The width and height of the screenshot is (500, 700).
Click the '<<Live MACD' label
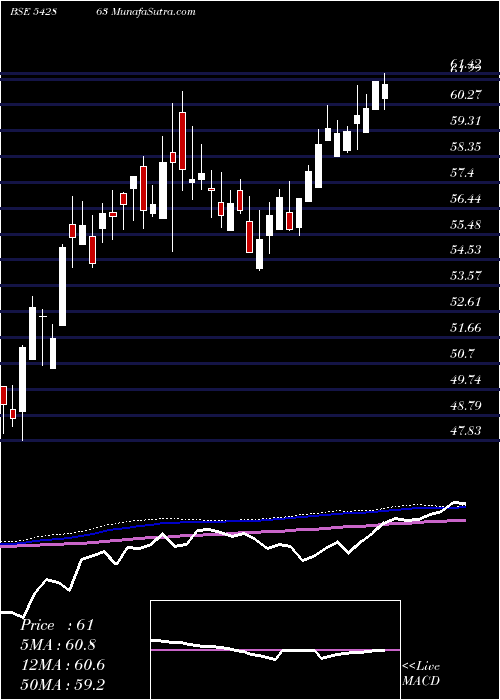[421, 674]
